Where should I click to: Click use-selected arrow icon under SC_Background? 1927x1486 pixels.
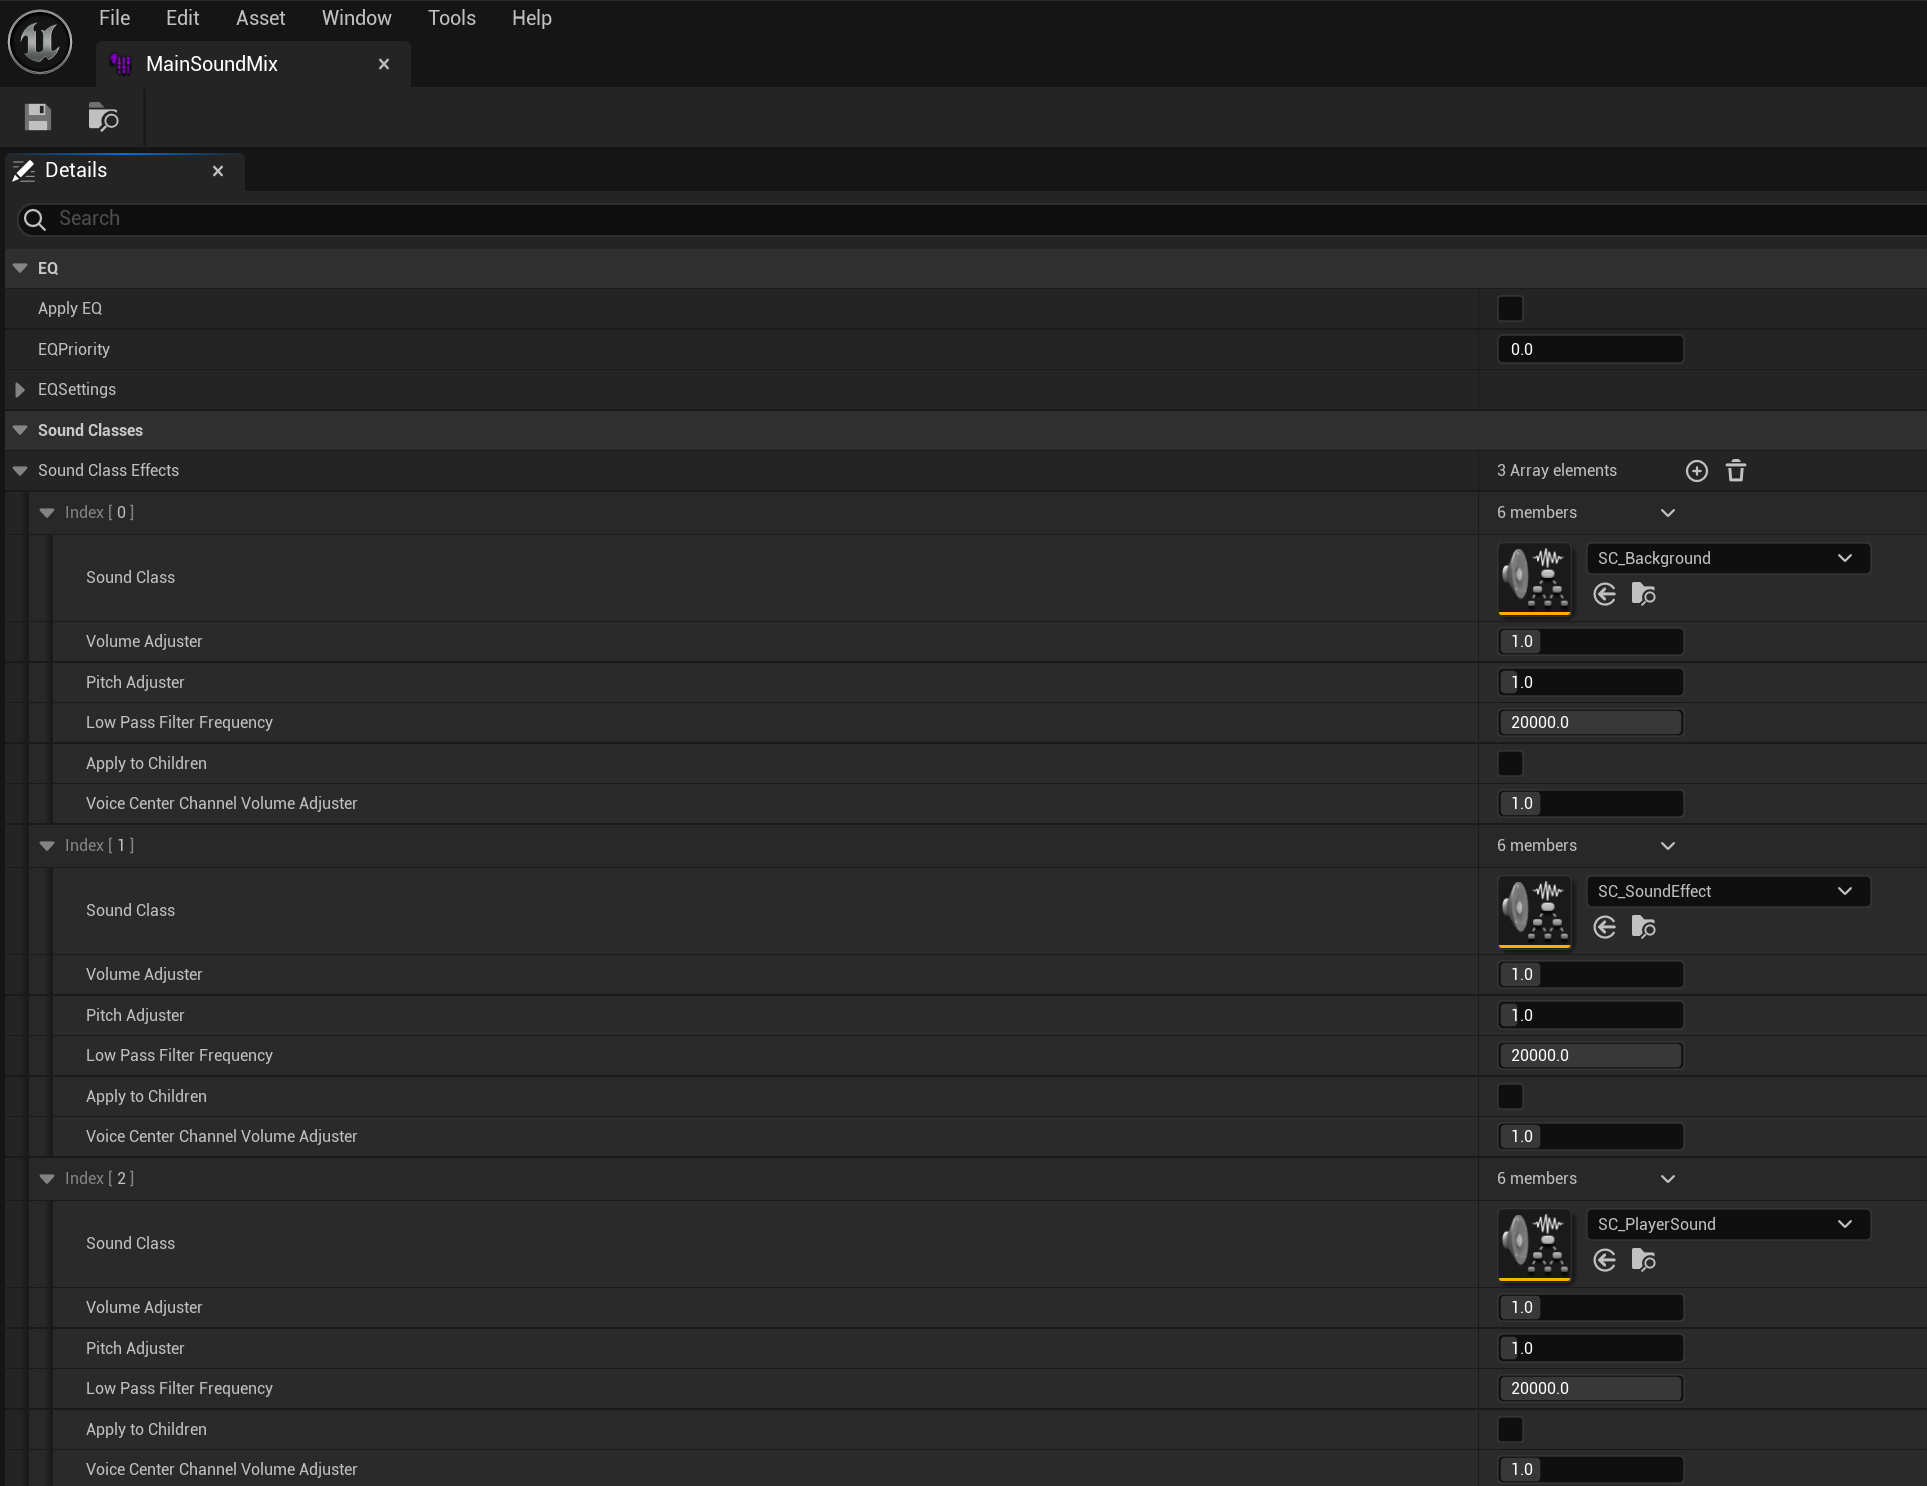[1604, 595]
